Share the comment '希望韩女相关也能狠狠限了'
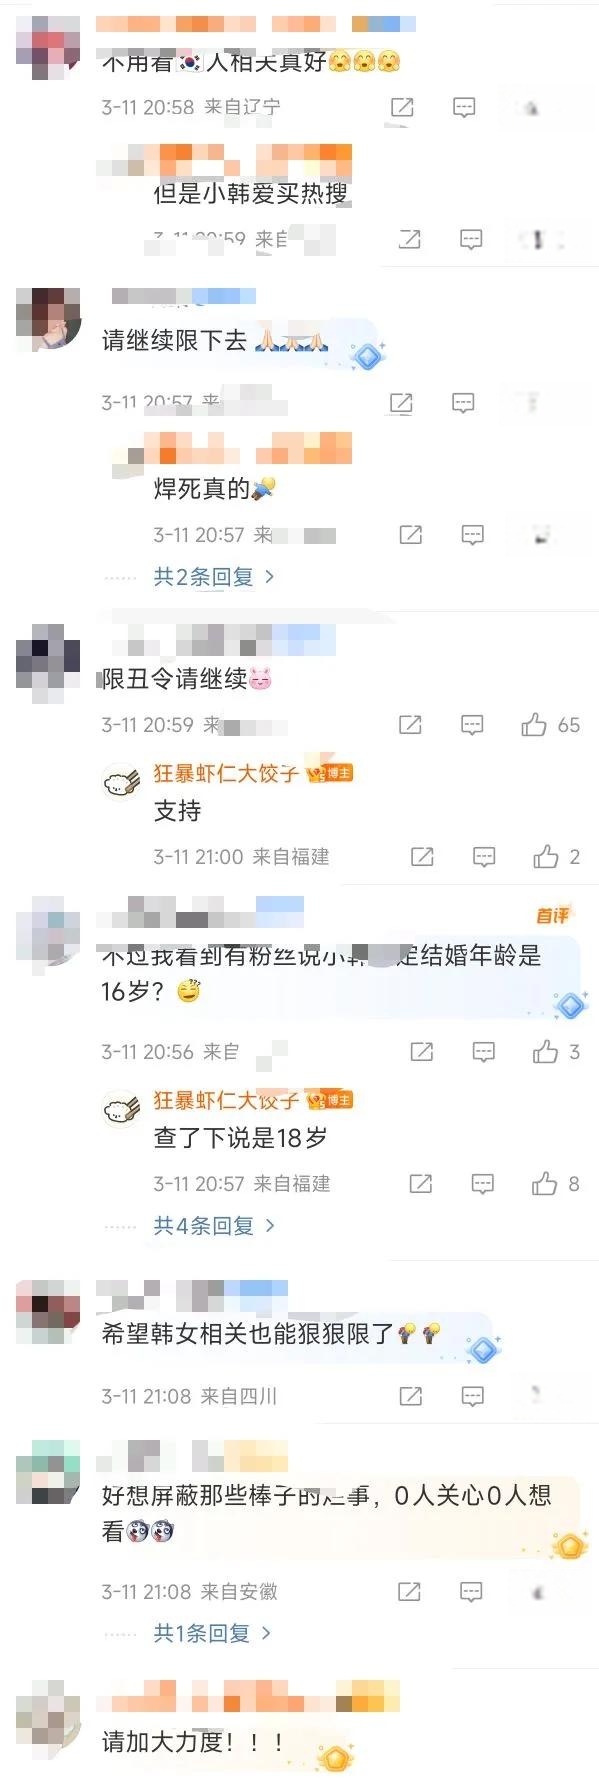Screen dimensions: 599x1792 410,1396
